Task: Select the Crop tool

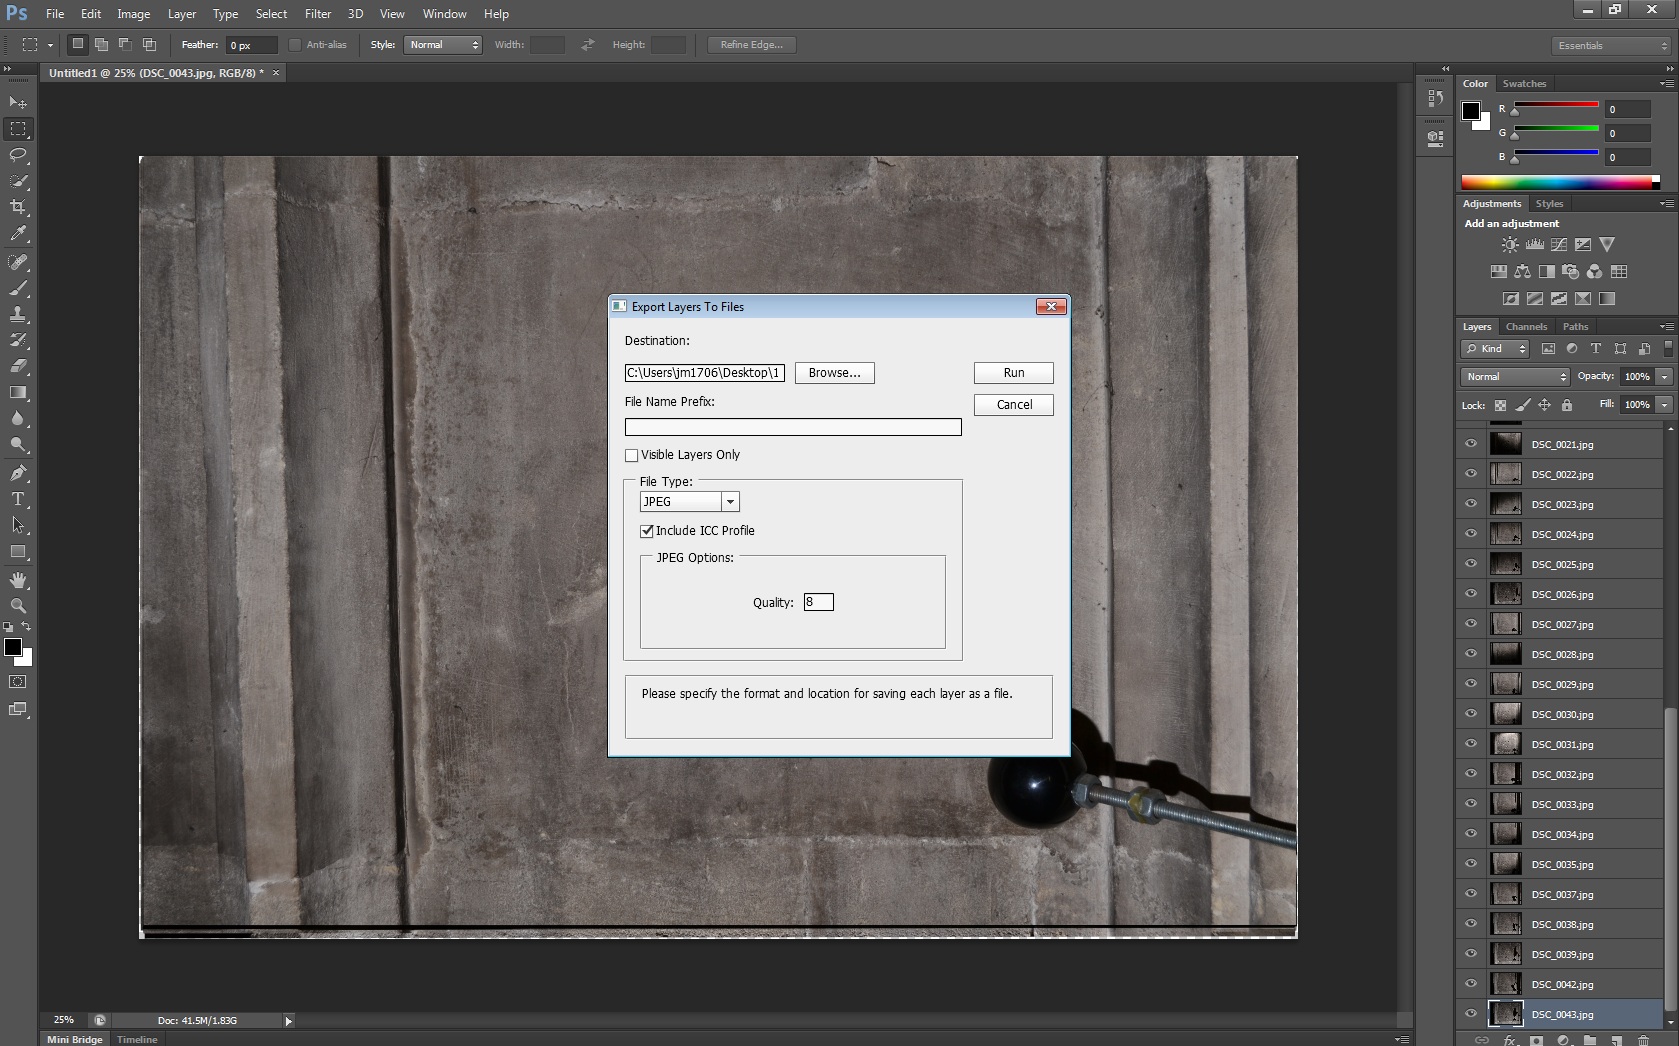Action: click(18, 207)
